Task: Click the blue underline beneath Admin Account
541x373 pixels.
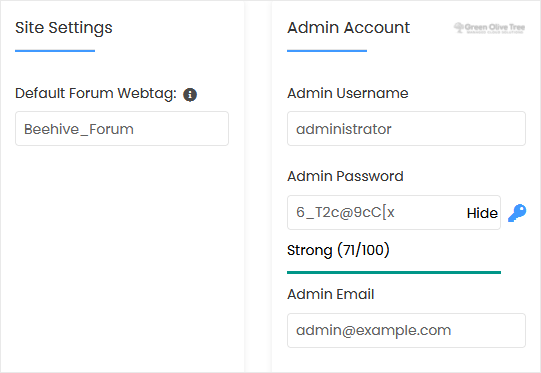Action: (x=327, y=51)
